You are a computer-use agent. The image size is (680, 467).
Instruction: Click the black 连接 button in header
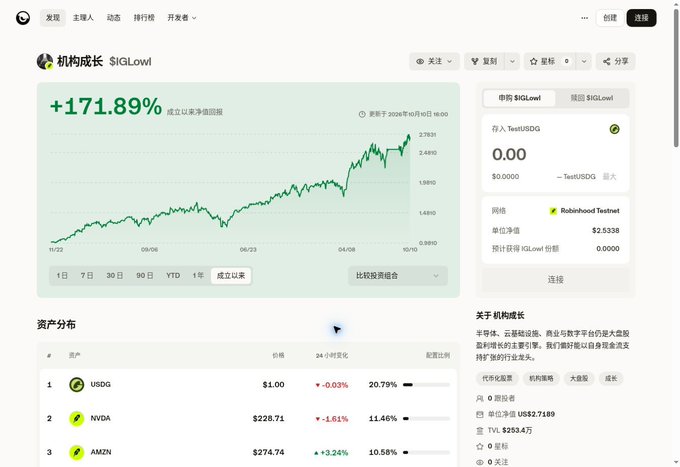(x=641, y=18)
